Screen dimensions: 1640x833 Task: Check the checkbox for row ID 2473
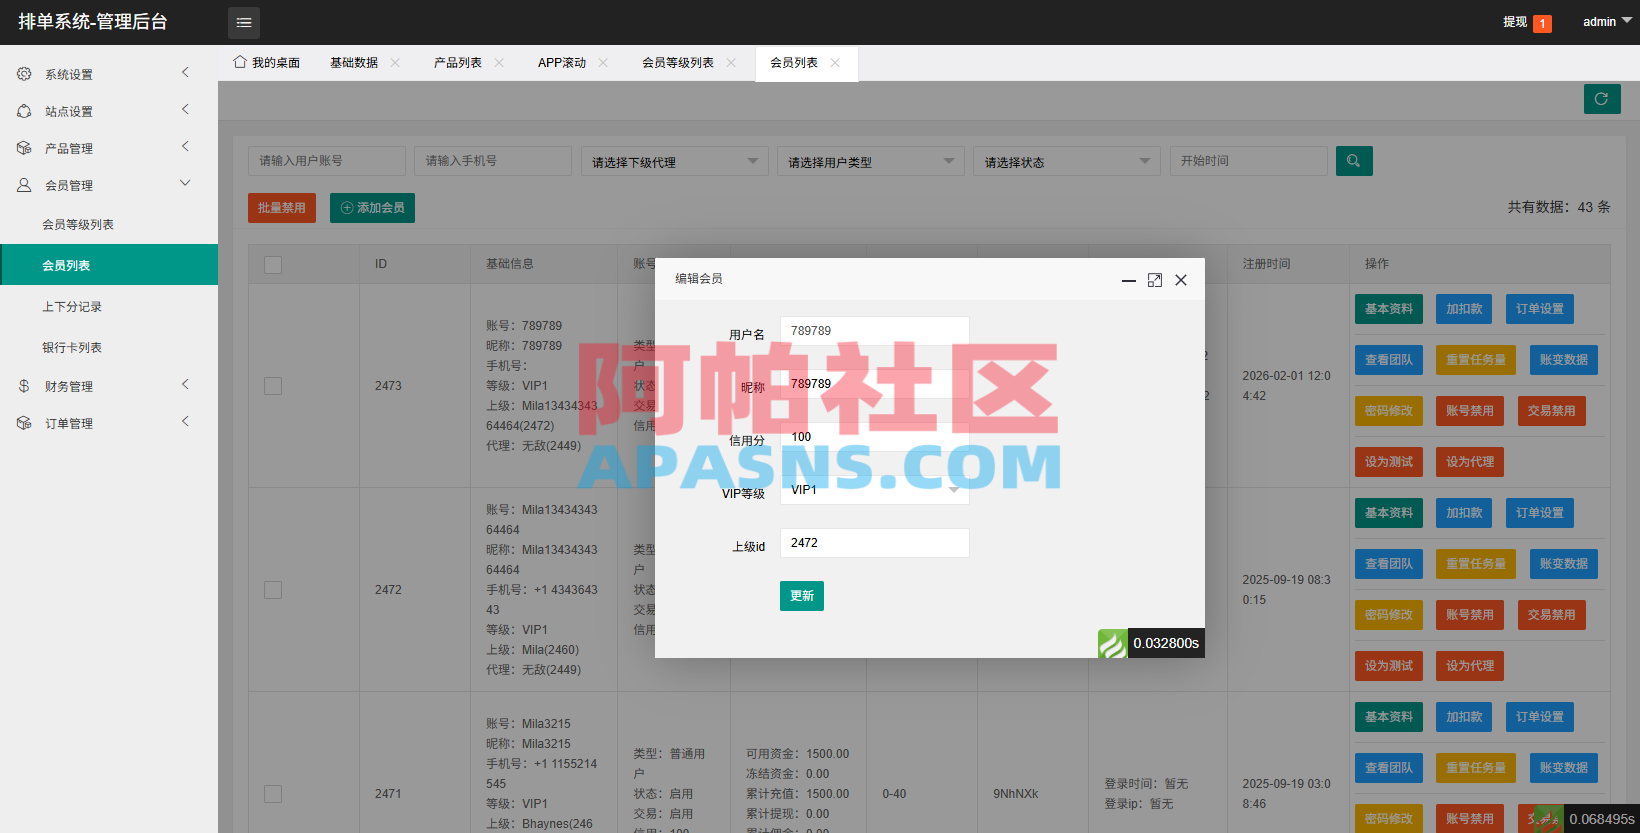pos(273,386)
